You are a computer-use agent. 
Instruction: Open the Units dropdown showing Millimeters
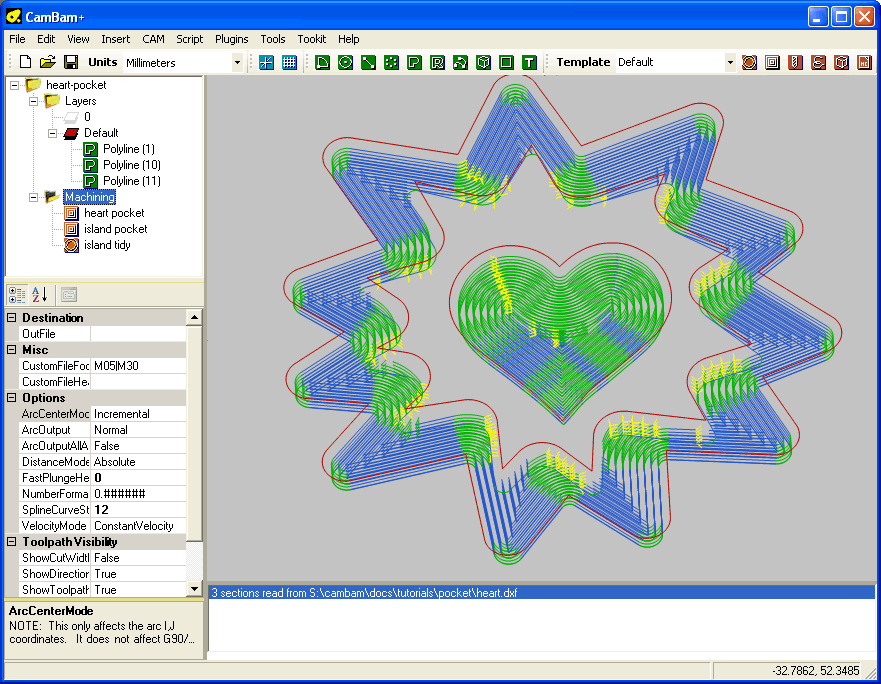pyautogui.click(x=237, y=63)
